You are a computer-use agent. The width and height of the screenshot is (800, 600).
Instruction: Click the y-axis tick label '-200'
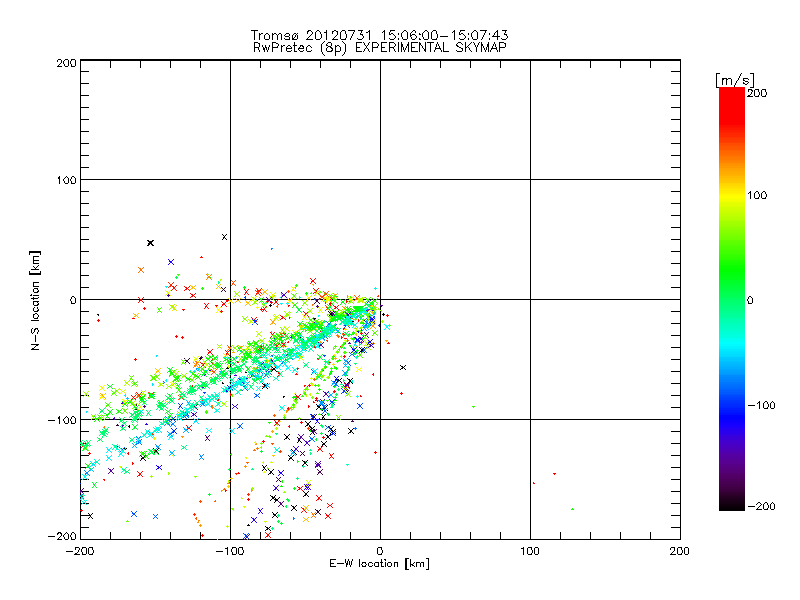(x=62, y=536)
